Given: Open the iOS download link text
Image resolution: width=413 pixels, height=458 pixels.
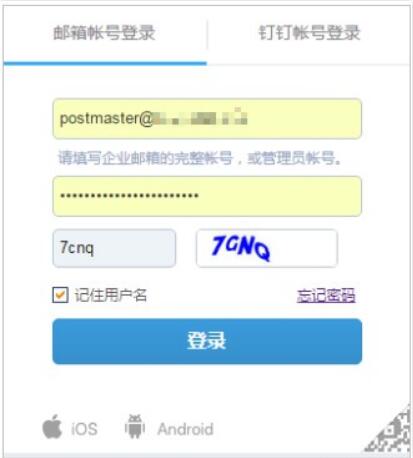Looking at the screenshot, I should (84, 429).
